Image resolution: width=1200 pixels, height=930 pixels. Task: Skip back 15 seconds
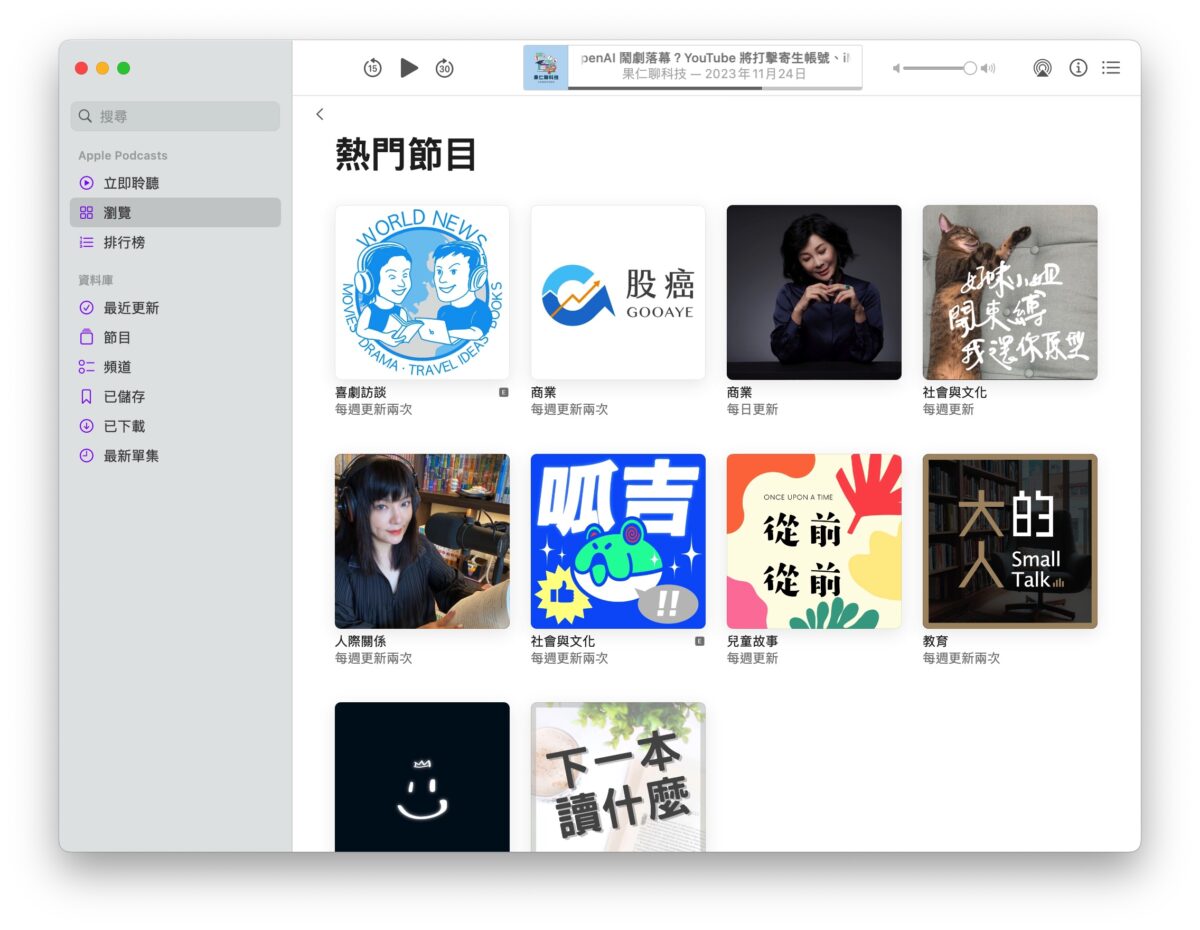point(372,68)
